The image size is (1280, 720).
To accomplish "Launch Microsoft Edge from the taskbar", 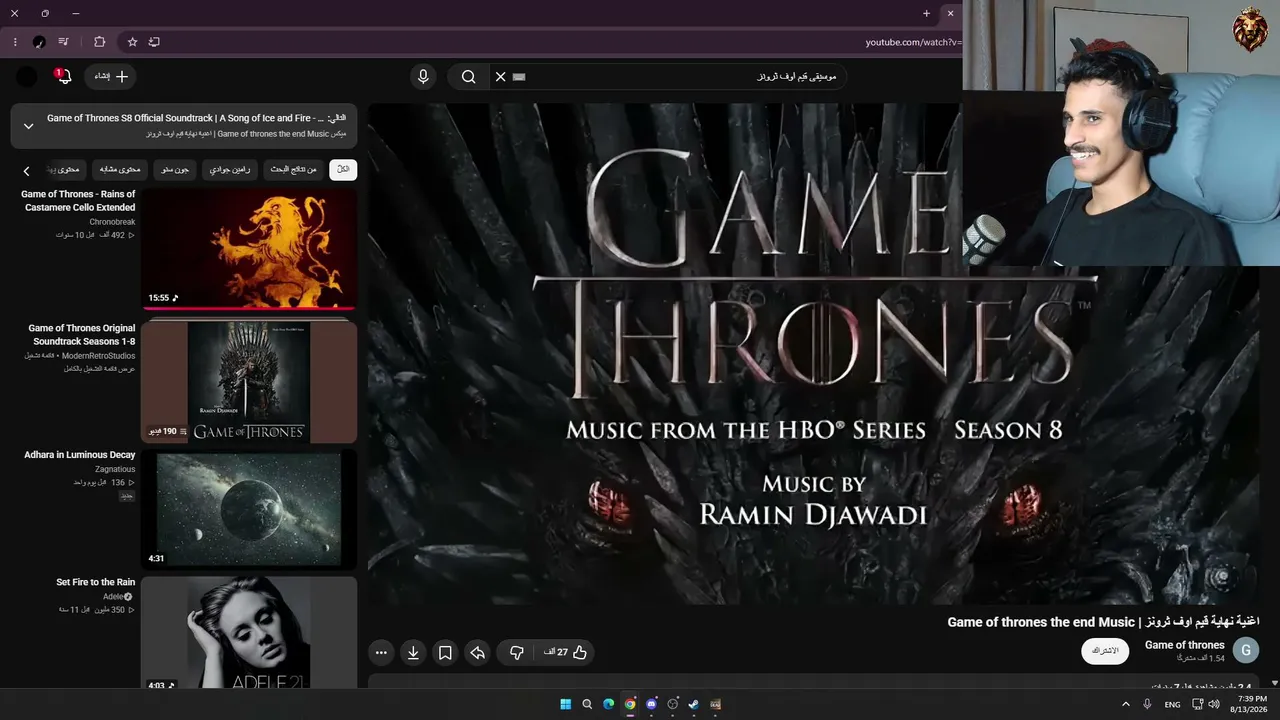I will coord(608,704).
